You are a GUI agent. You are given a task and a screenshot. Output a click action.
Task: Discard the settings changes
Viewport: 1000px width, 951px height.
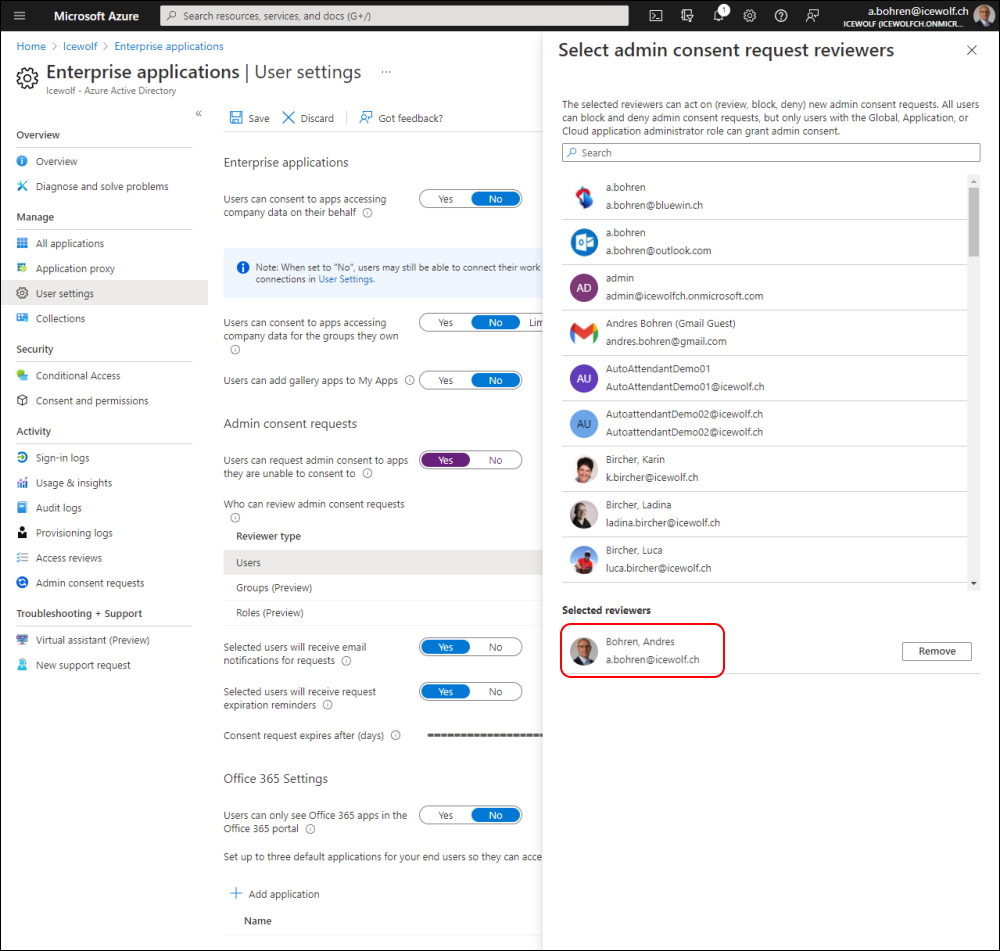click(x=308, y=118)
